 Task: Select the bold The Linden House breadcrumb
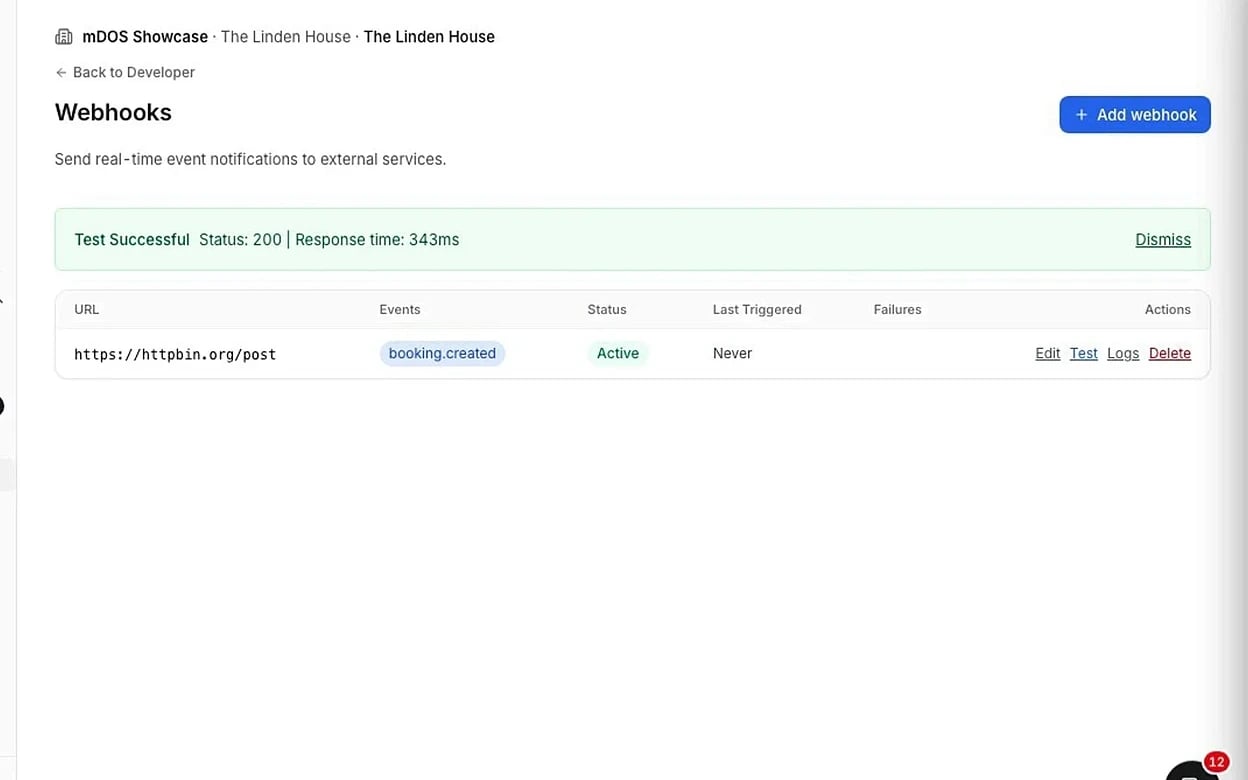tap(429, 37)
